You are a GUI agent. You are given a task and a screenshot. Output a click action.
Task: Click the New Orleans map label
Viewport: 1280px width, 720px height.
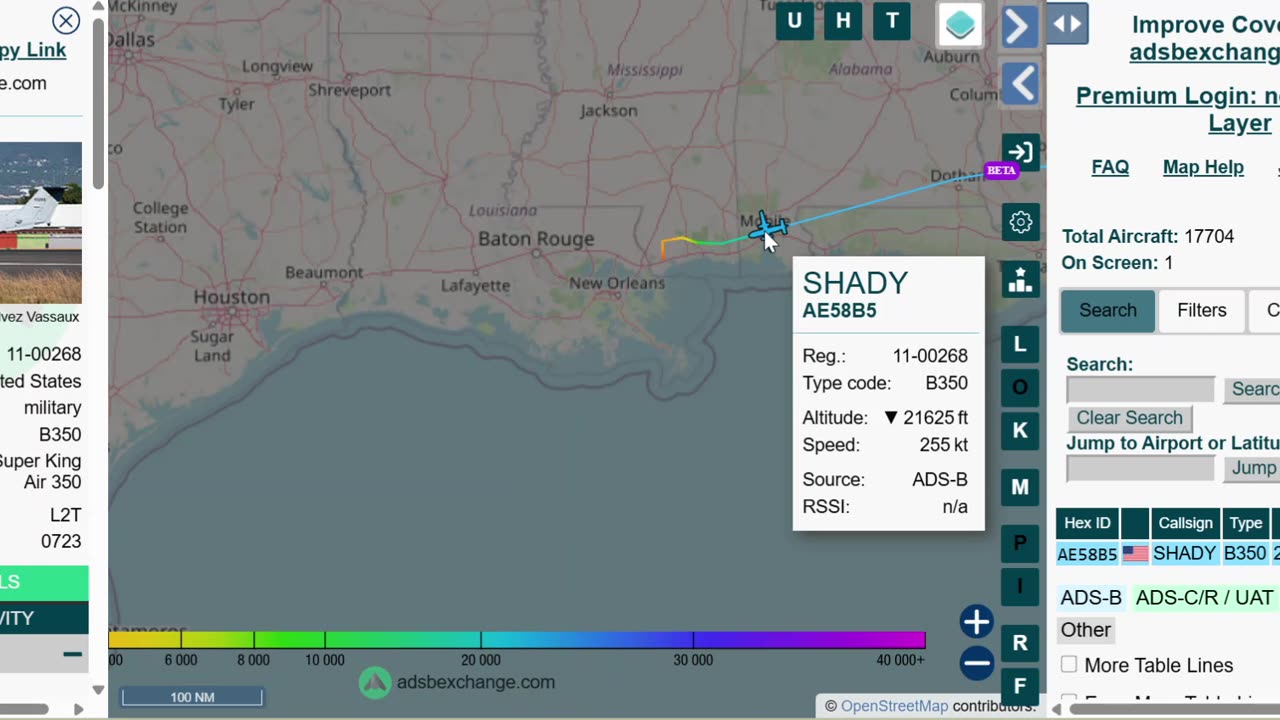616,283
